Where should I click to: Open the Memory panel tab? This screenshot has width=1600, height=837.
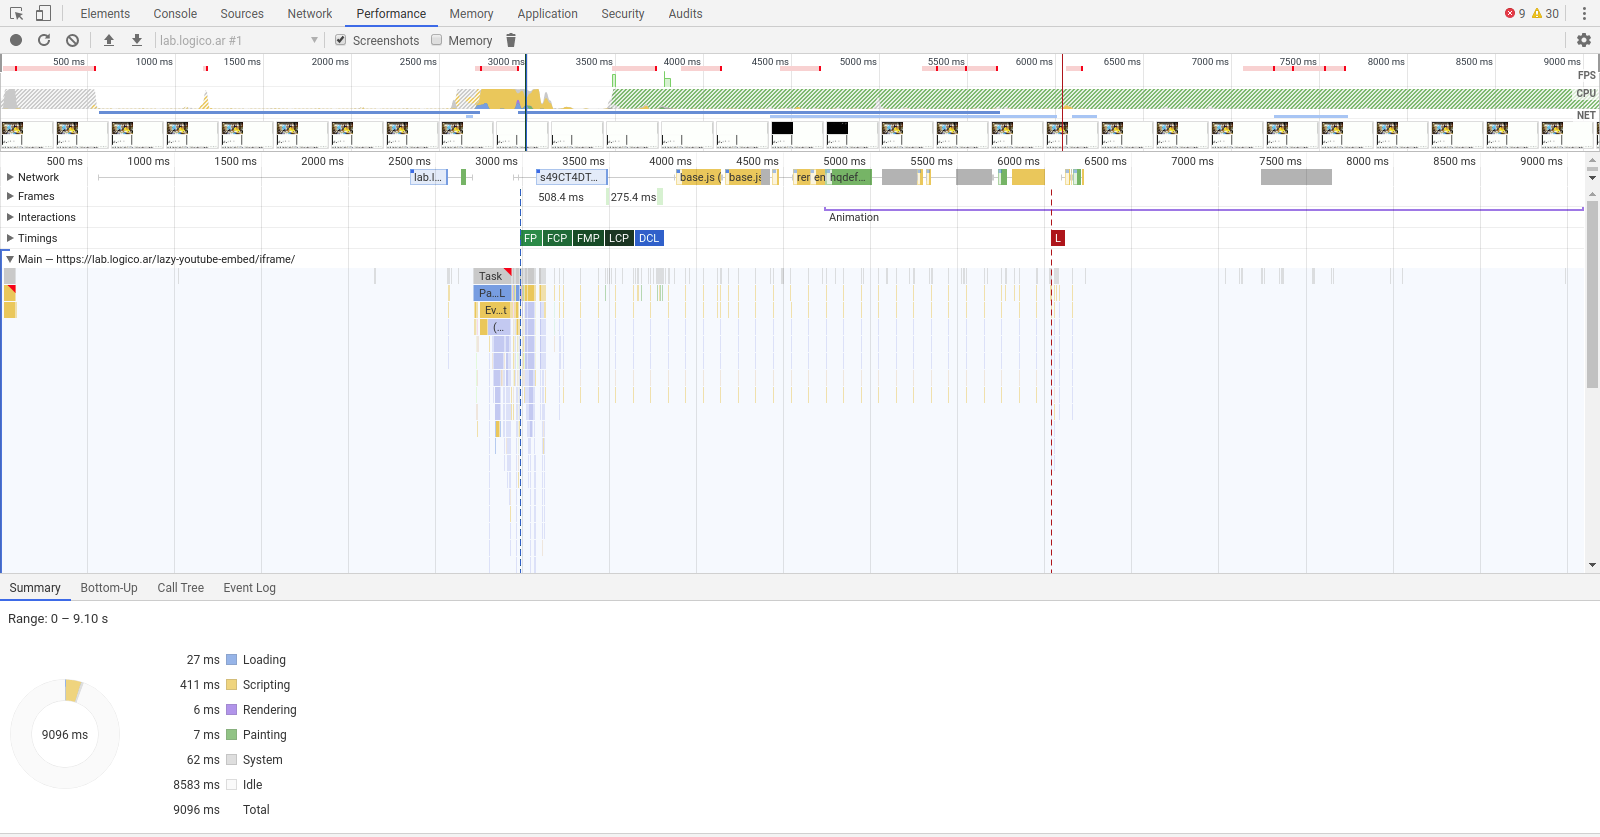coord(471,14)
